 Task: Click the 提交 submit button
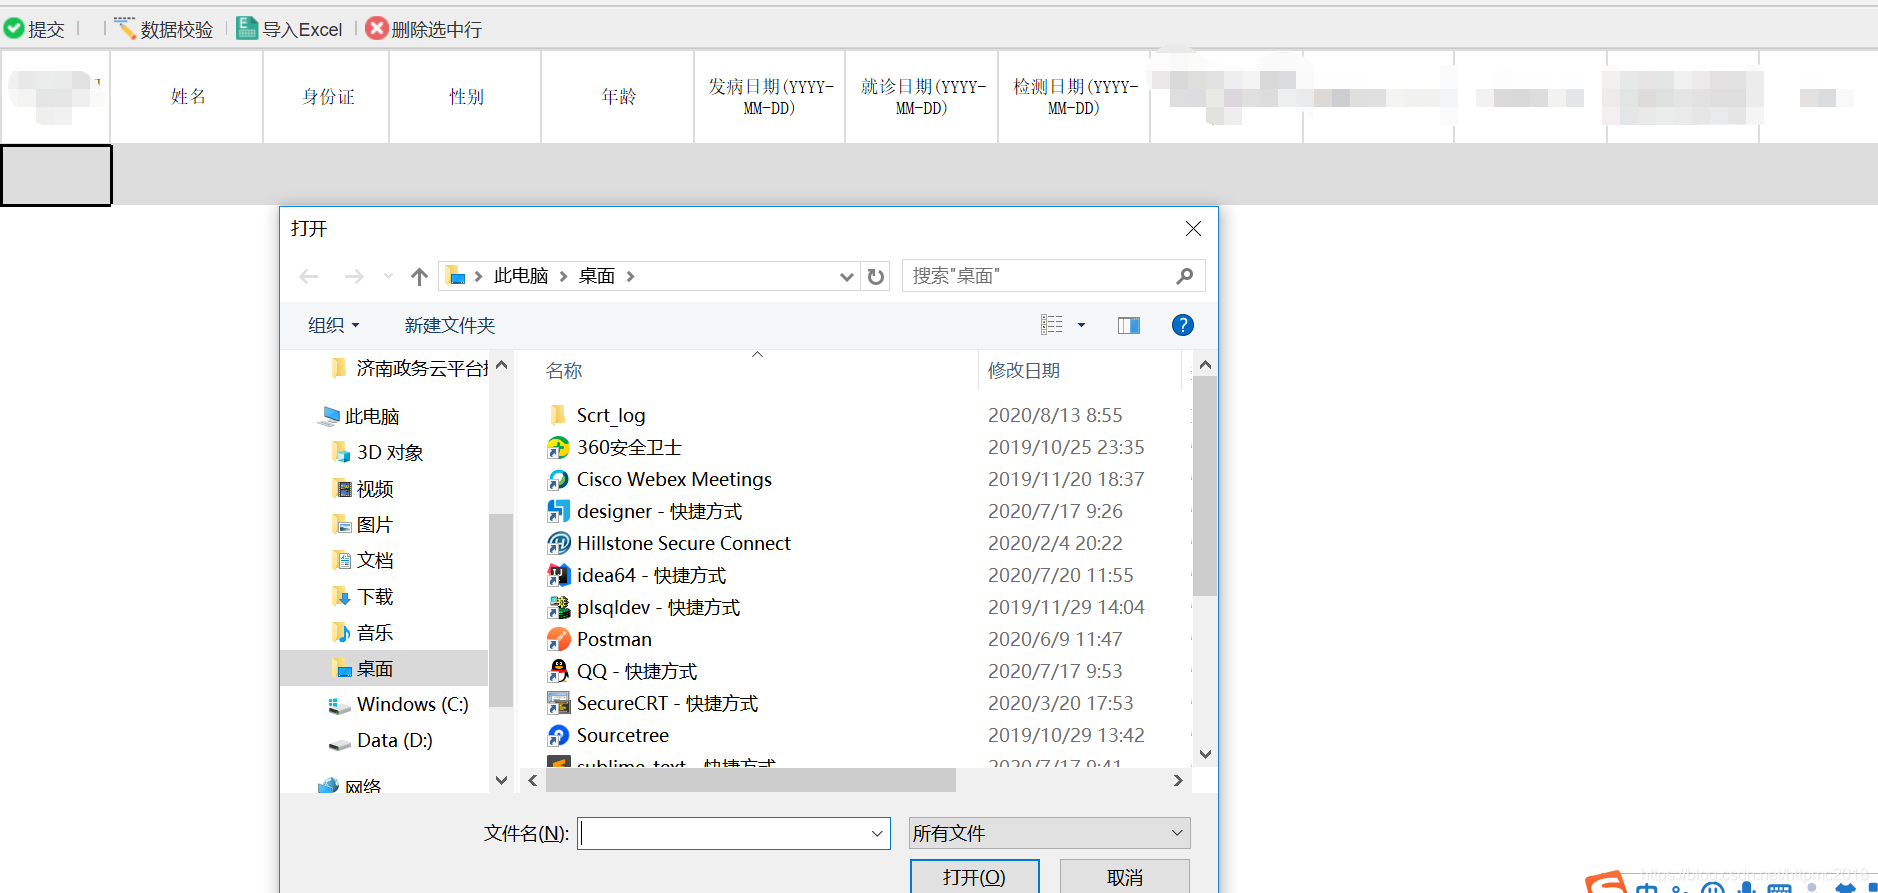[x=35, y=29]
